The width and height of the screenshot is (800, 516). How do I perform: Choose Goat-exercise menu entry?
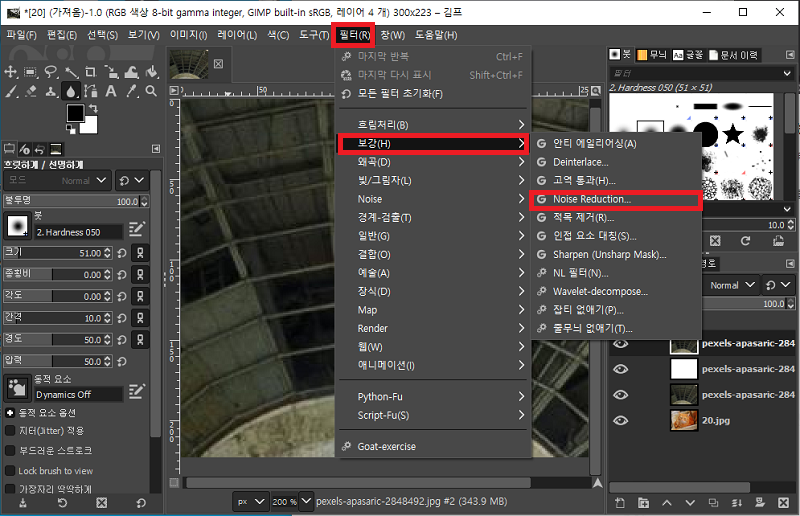pos(433,447)
